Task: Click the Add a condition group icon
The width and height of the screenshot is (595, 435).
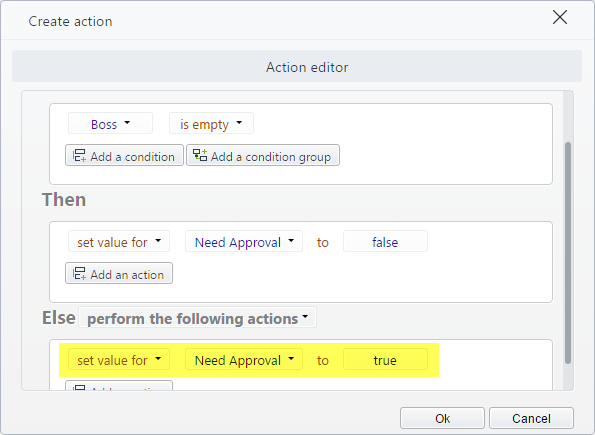Action: coord(200,155)
